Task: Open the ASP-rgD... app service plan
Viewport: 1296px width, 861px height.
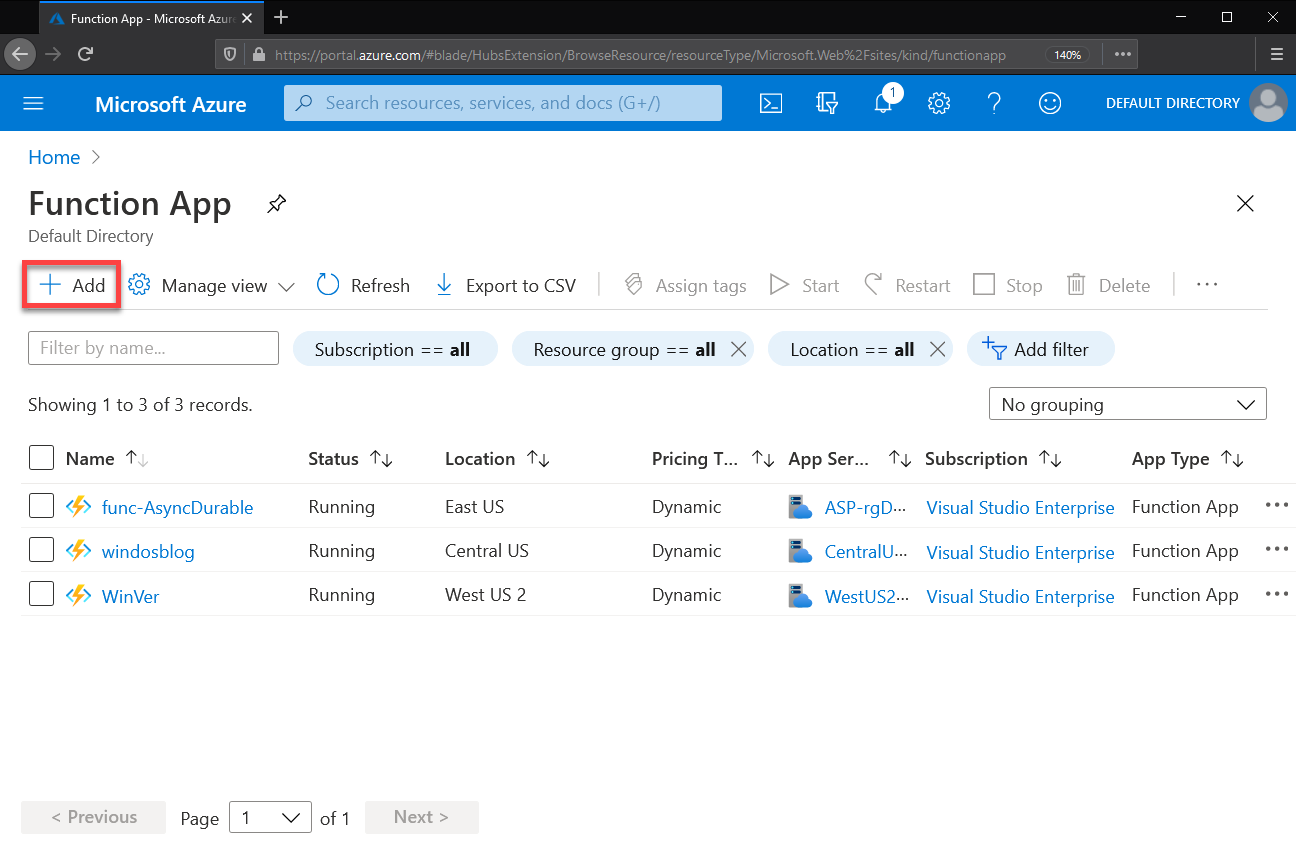Action: coord(866,507)
